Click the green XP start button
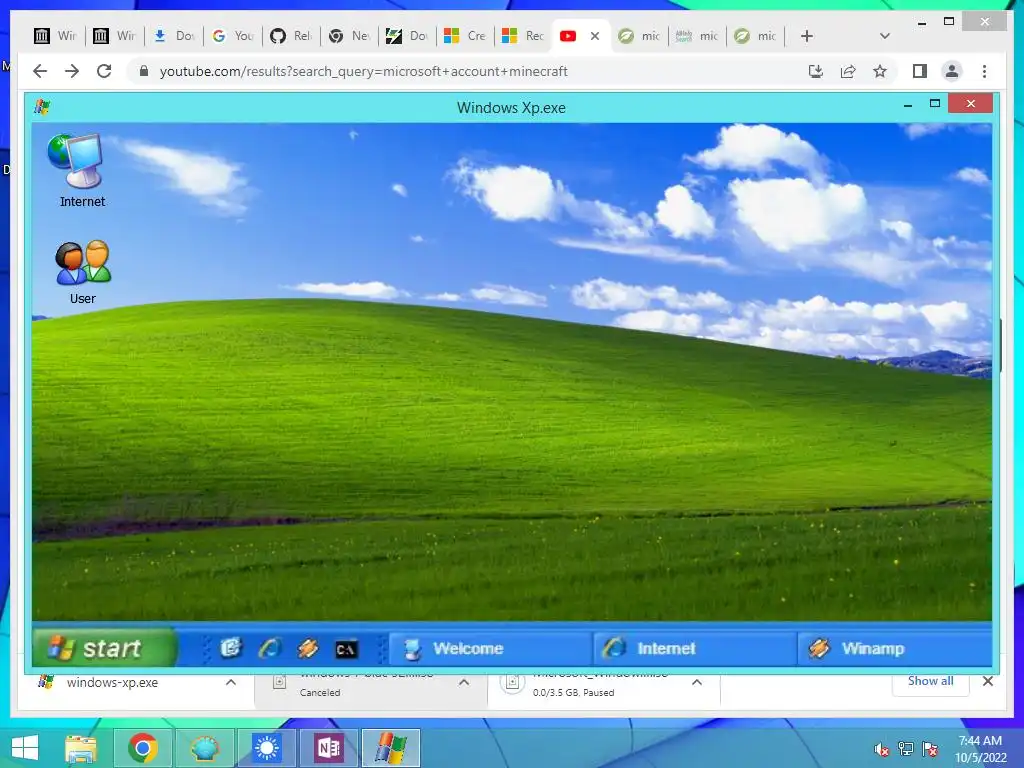This screenshot has height=768, width=1024. [x=104, y=648]
